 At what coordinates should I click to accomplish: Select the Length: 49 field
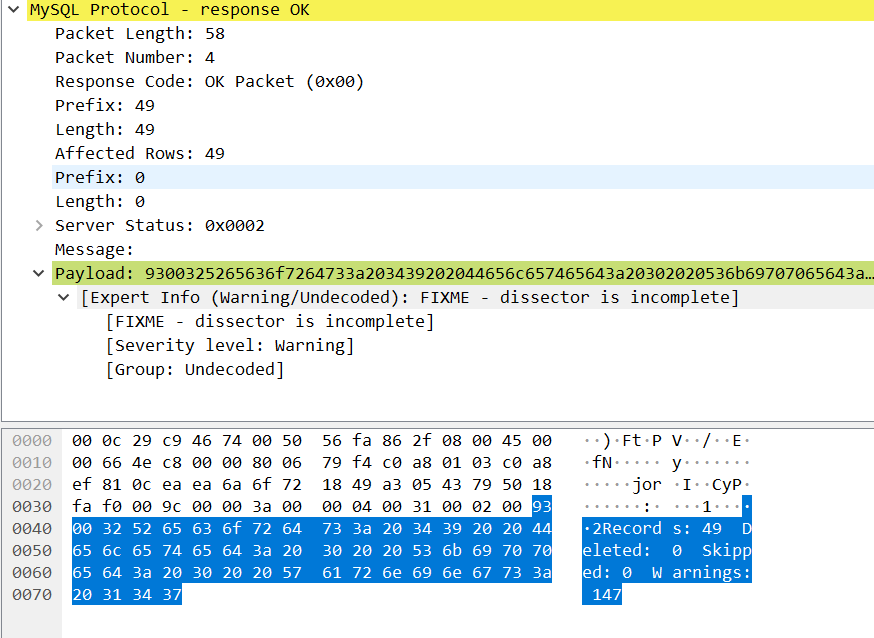point(105,130)
